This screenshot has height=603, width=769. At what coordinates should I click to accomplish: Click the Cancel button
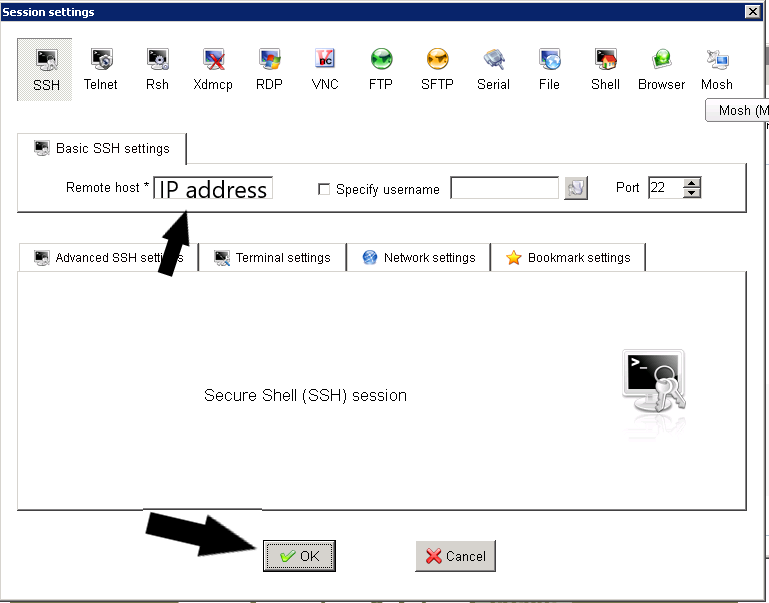coord(456,556)
